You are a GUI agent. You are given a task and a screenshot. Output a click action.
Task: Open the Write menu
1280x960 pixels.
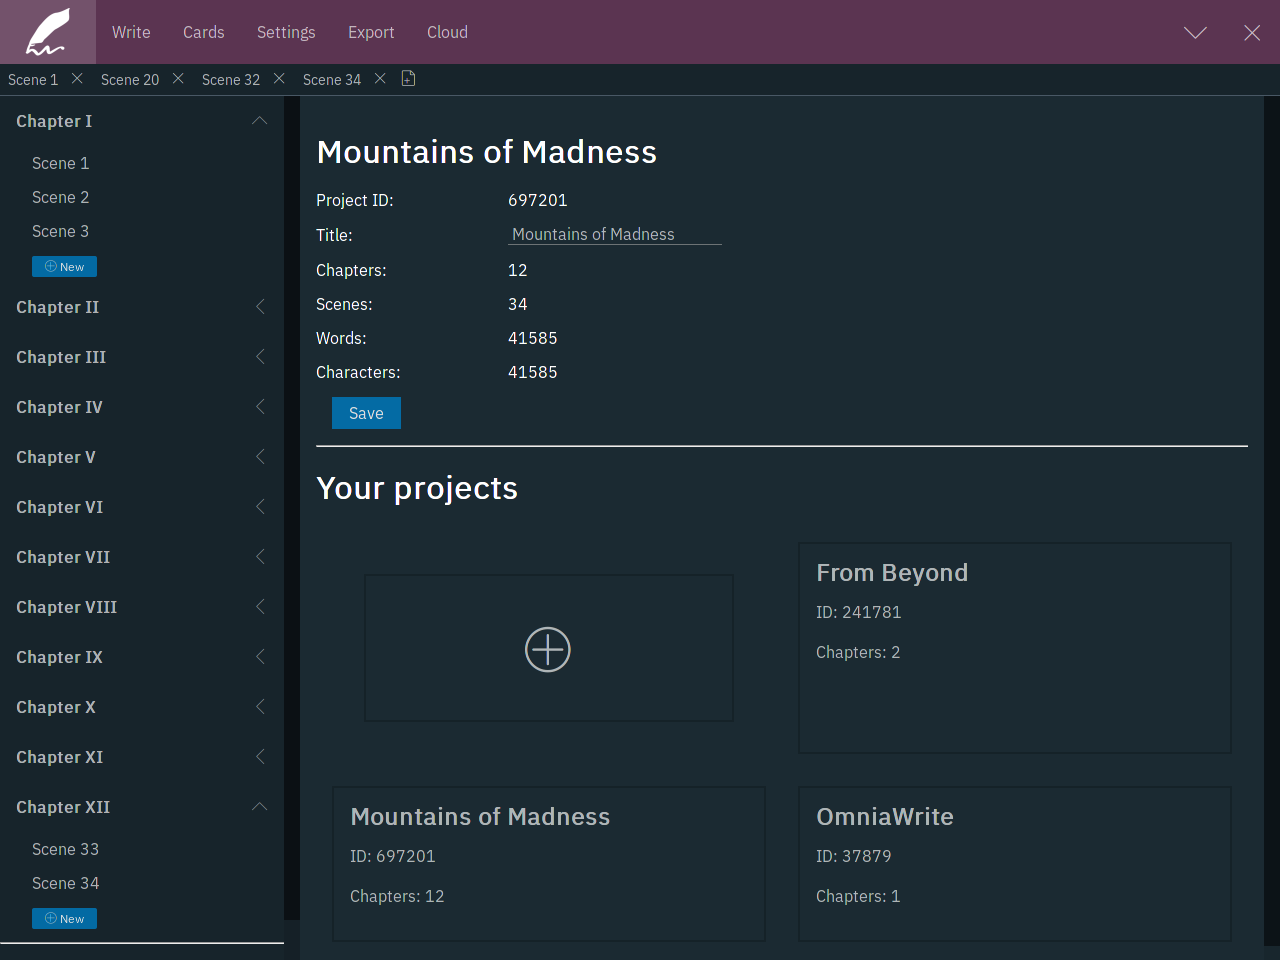[131, 32]
